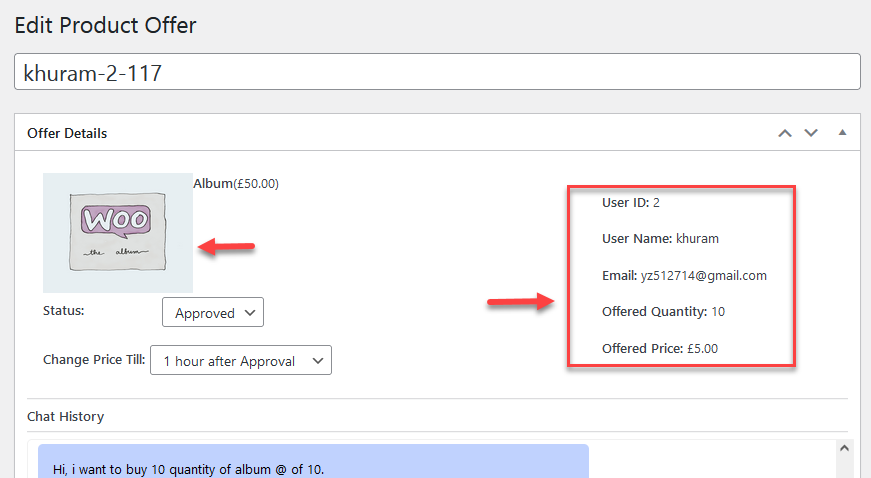Click the Chat History heading

point(66,416)
